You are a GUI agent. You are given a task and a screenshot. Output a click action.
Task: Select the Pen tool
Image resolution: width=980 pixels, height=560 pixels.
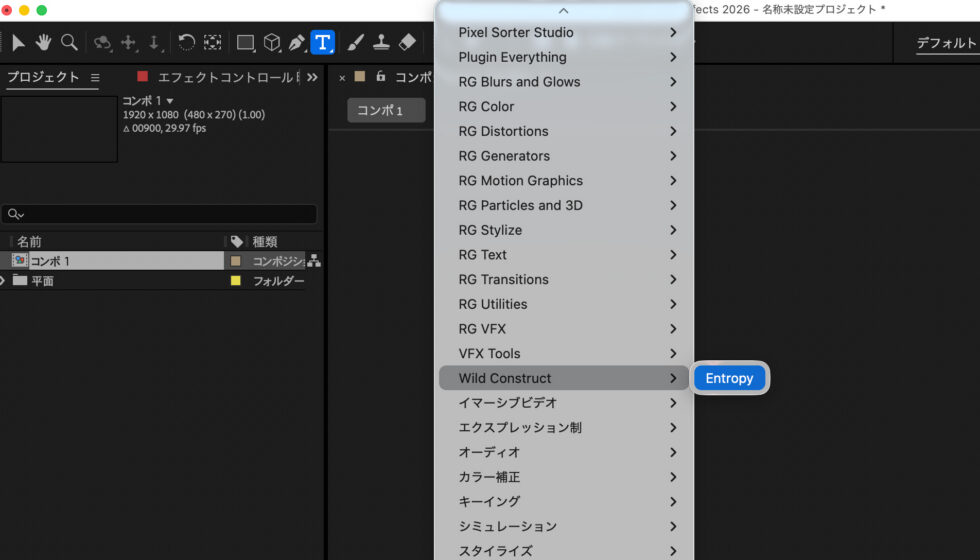coord(297,42)
